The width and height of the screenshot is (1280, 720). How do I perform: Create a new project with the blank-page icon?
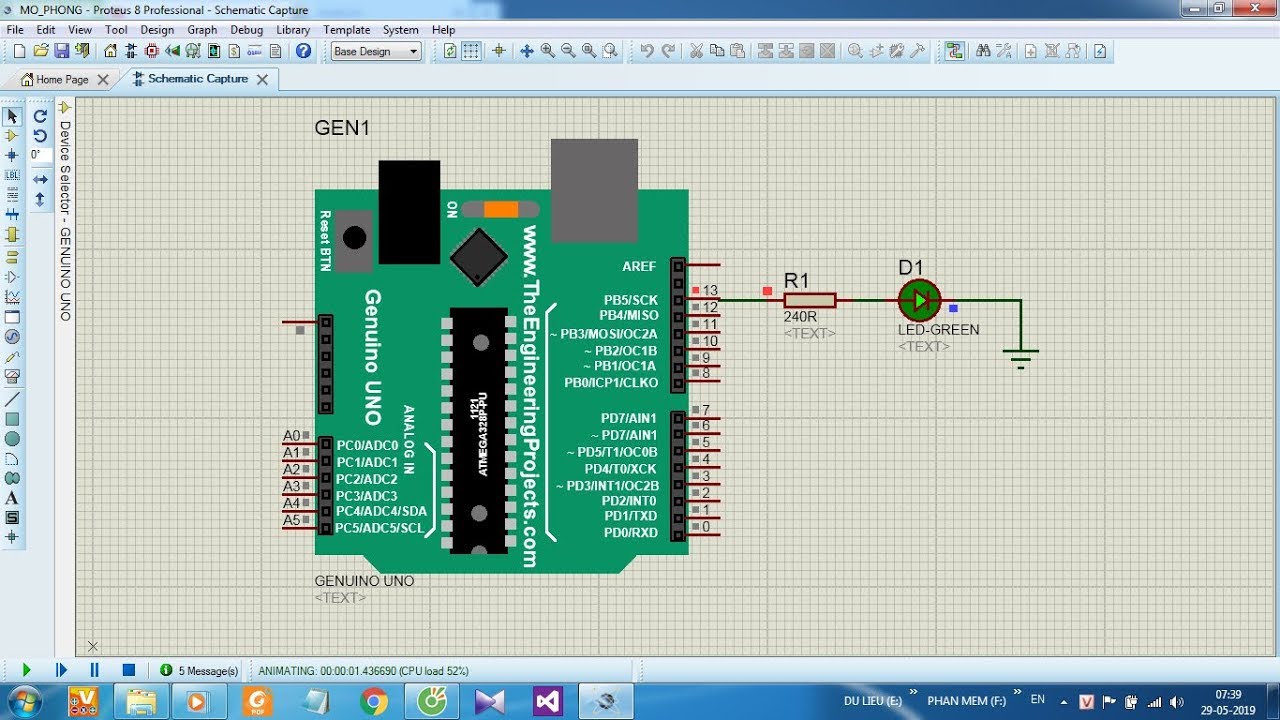click(x=20, y=51)
